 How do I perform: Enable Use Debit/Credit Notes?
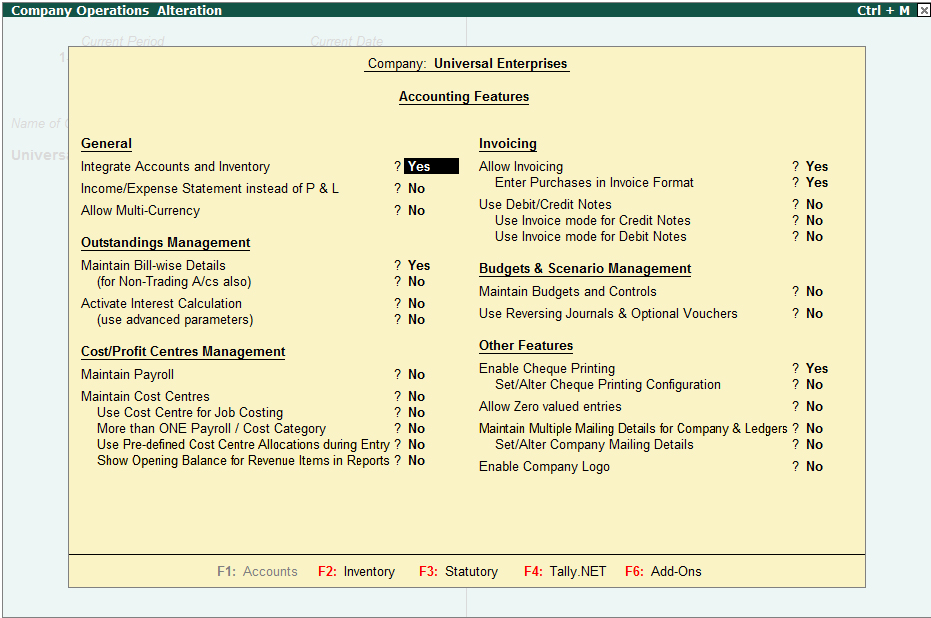tap(814, 204)
